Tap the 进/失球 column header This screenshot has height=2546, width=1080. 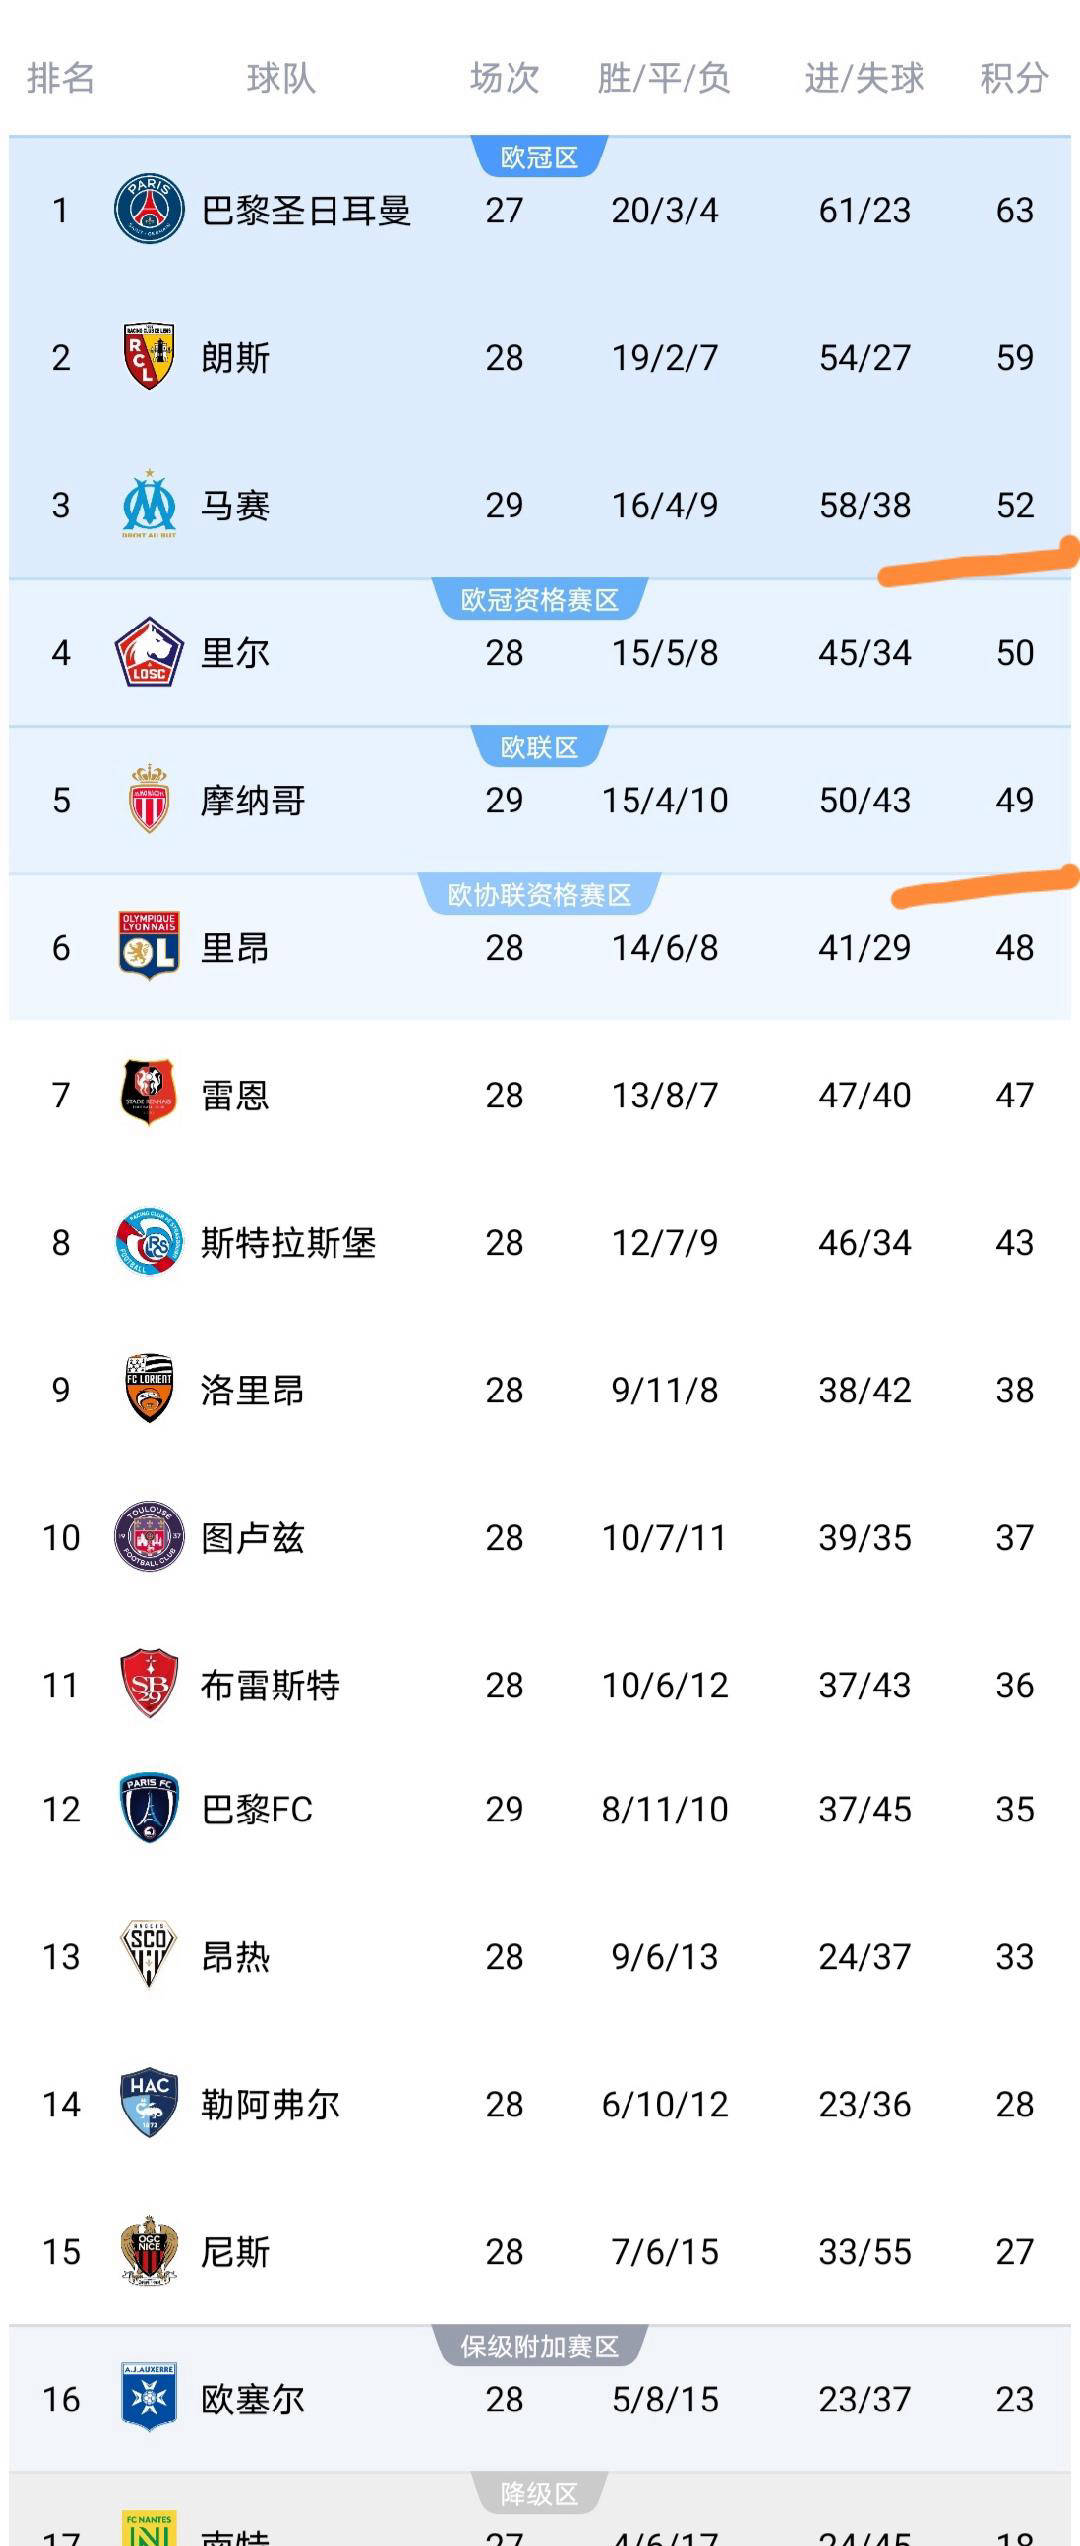pyautogui.click(x=864, y=78)
